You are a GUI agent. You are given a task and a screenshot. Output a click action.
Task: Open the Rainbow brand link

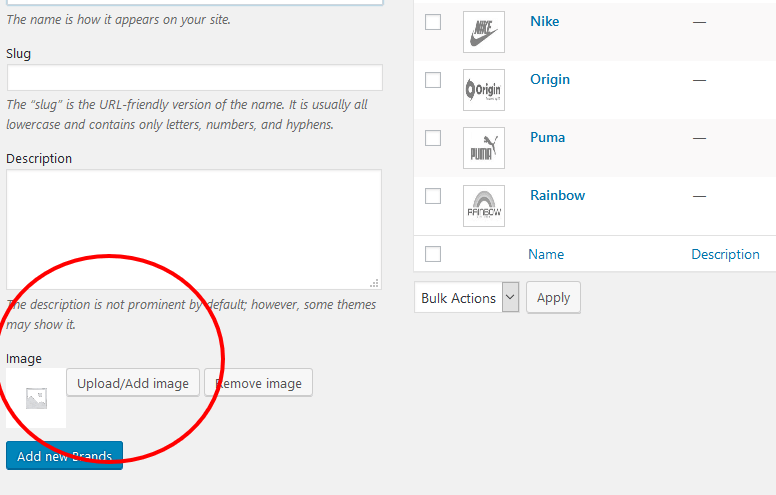pyautogui.click(x=557, y=195)
